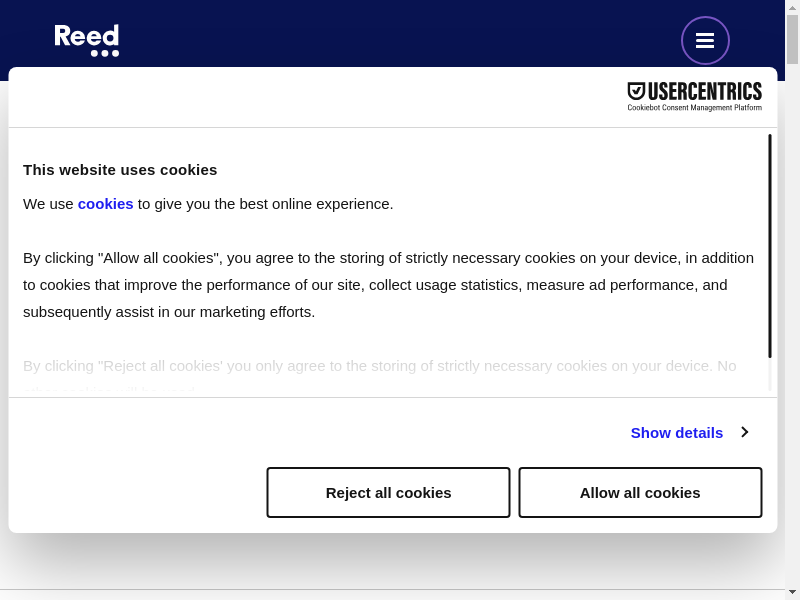800x600 pixels.
Task: Click the browser page's vertical scrollbar thumb
Action: 792,38
